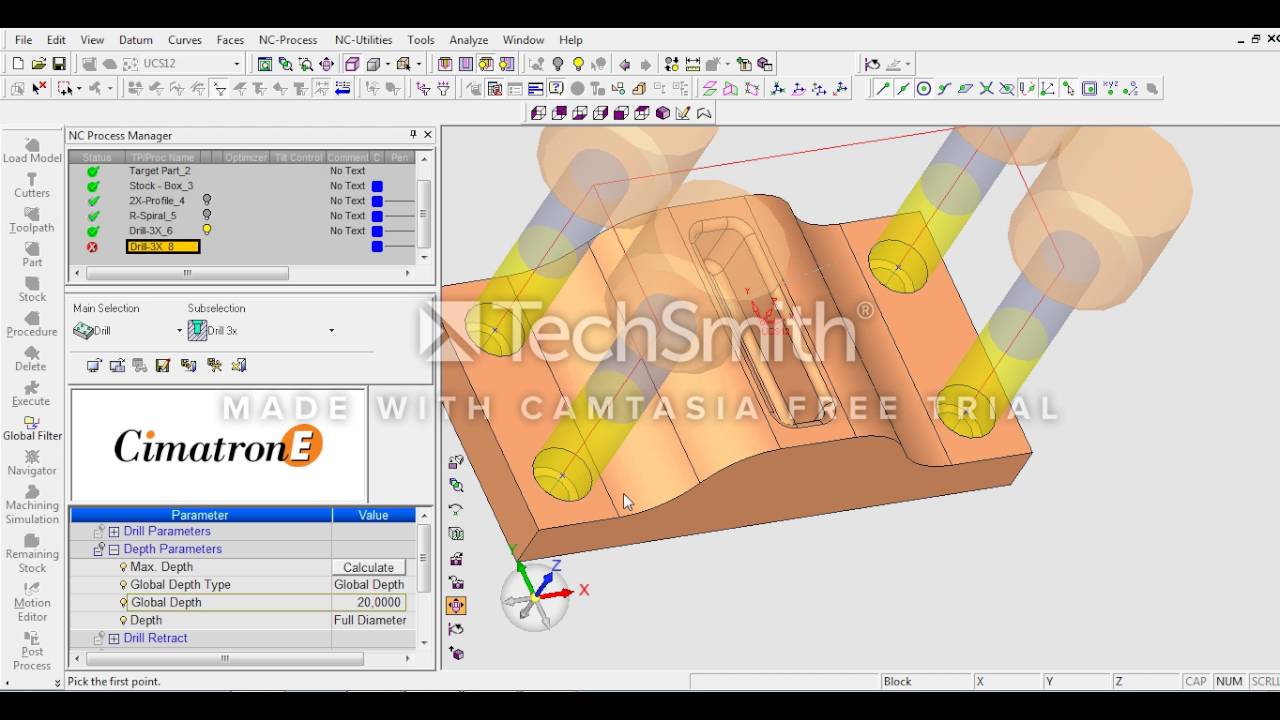Click the blue color swatch of Stock - Box_3
Image resolution: width=1280 pixels, height=720 pixels.
(377, 186)
